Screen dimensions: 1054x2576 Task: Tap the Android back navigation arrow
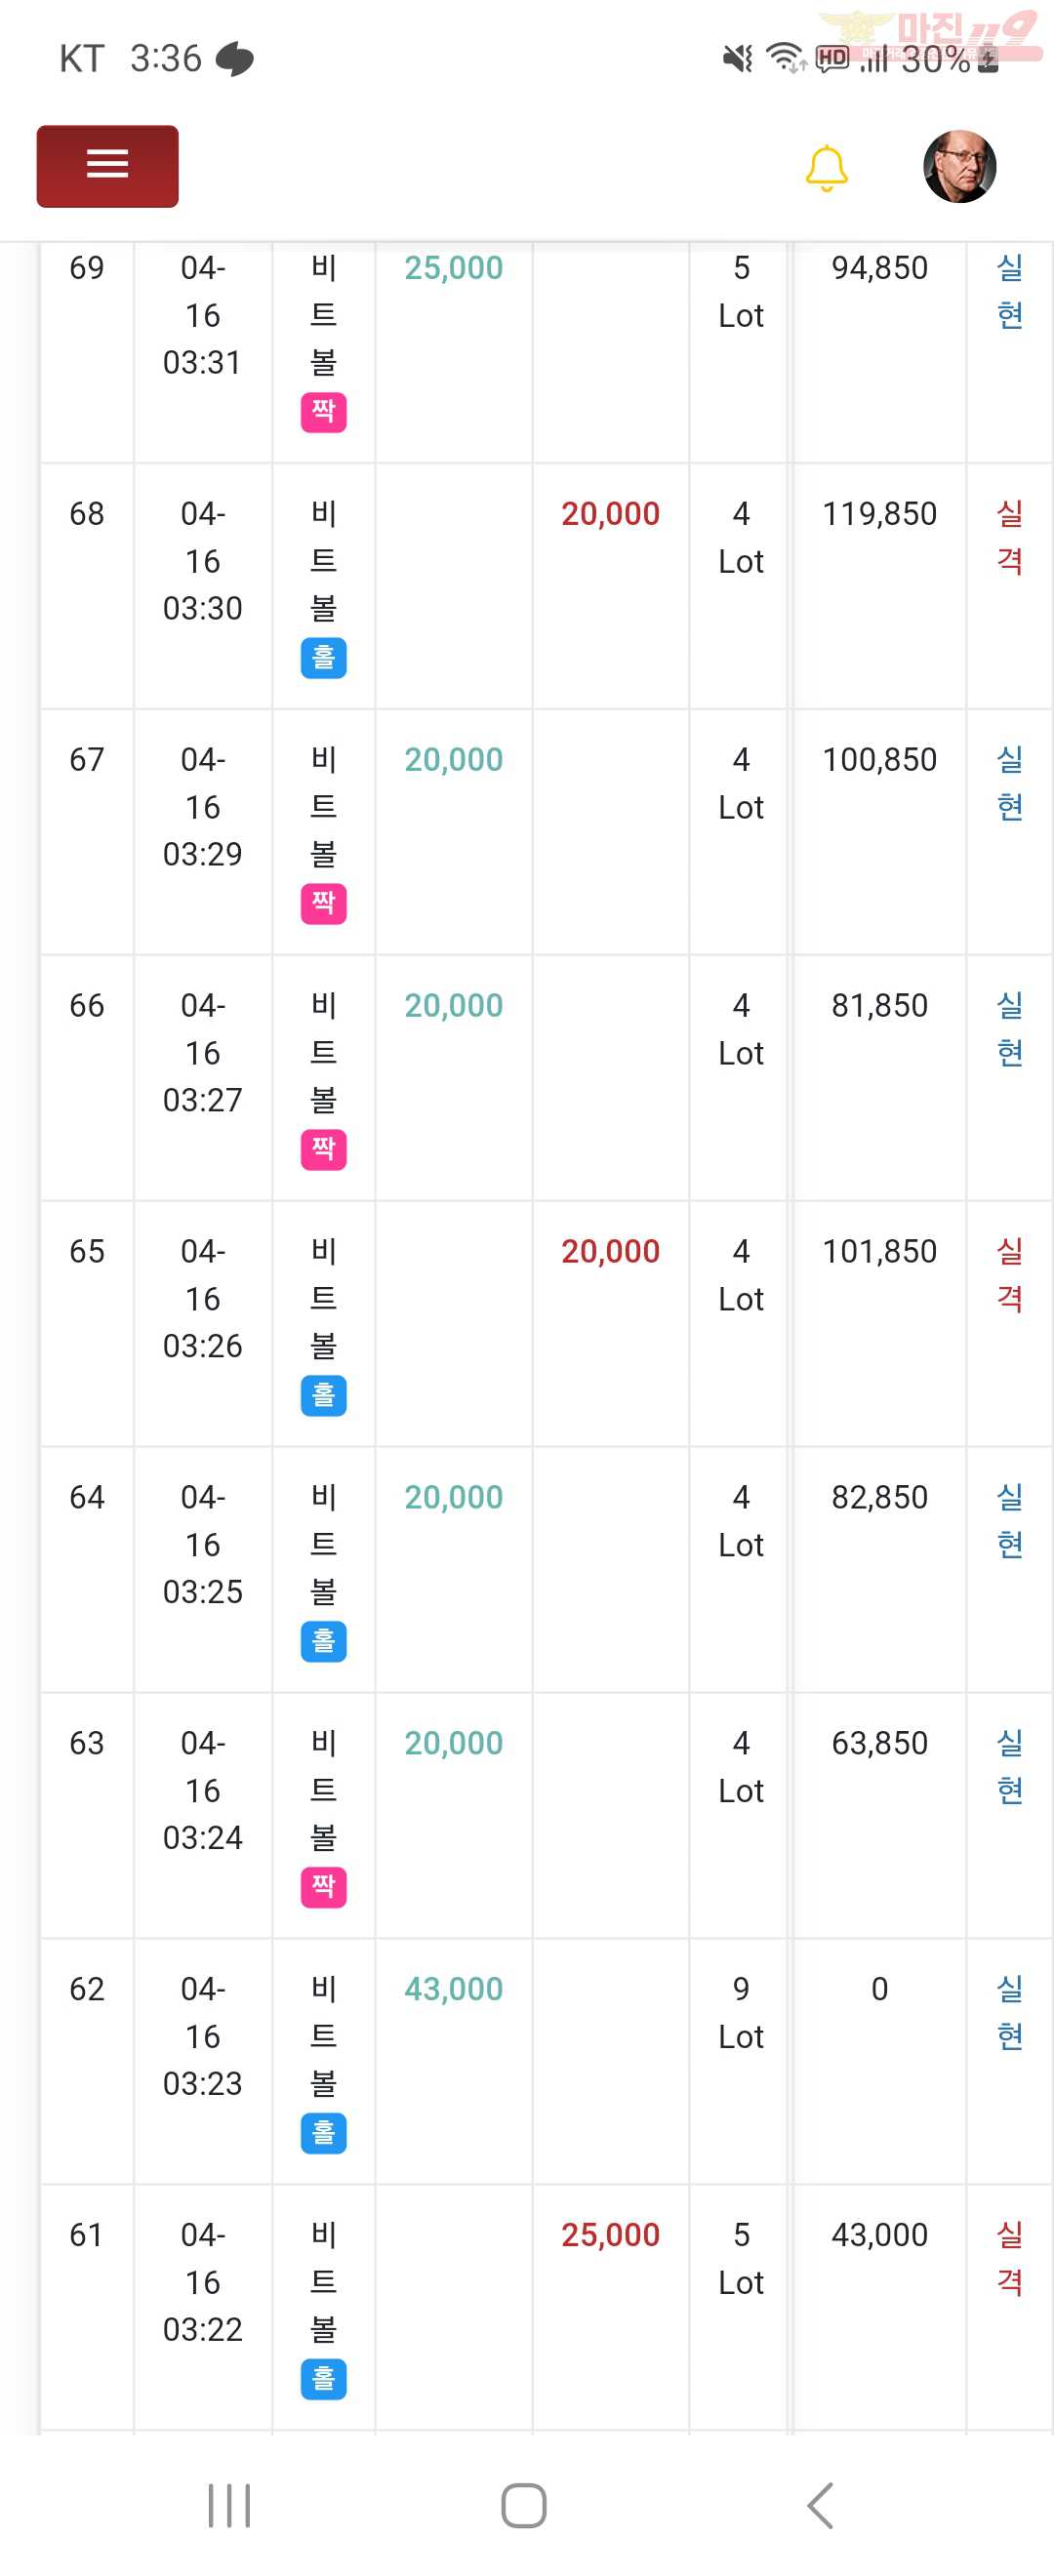[820, 2505]
